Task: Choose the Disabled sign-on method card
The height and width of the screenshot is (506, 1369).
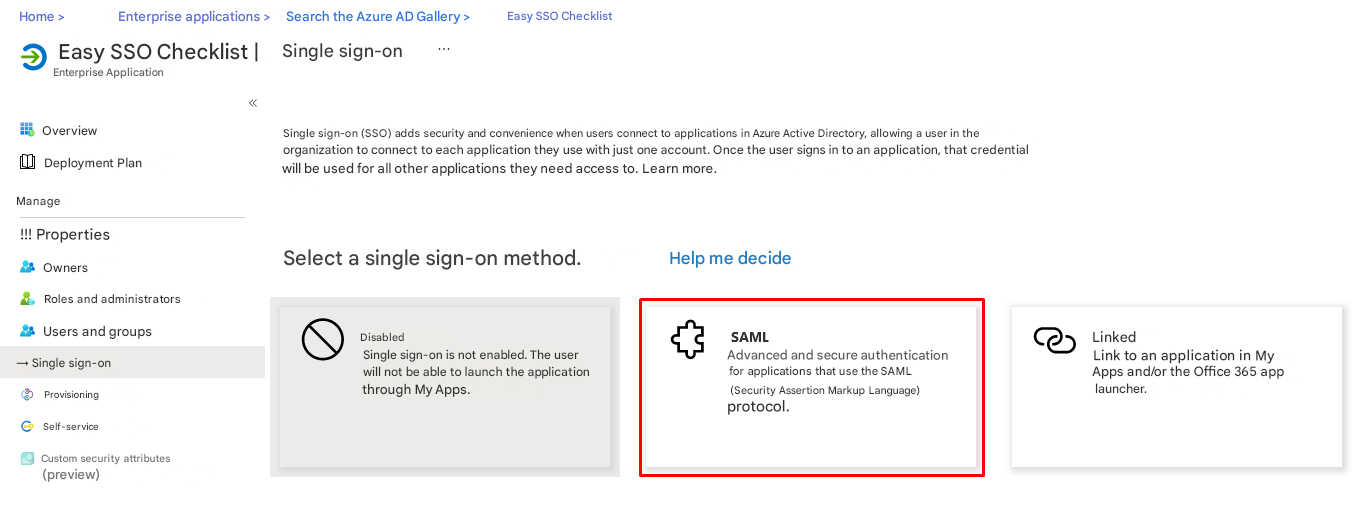Action: [445, 386]
